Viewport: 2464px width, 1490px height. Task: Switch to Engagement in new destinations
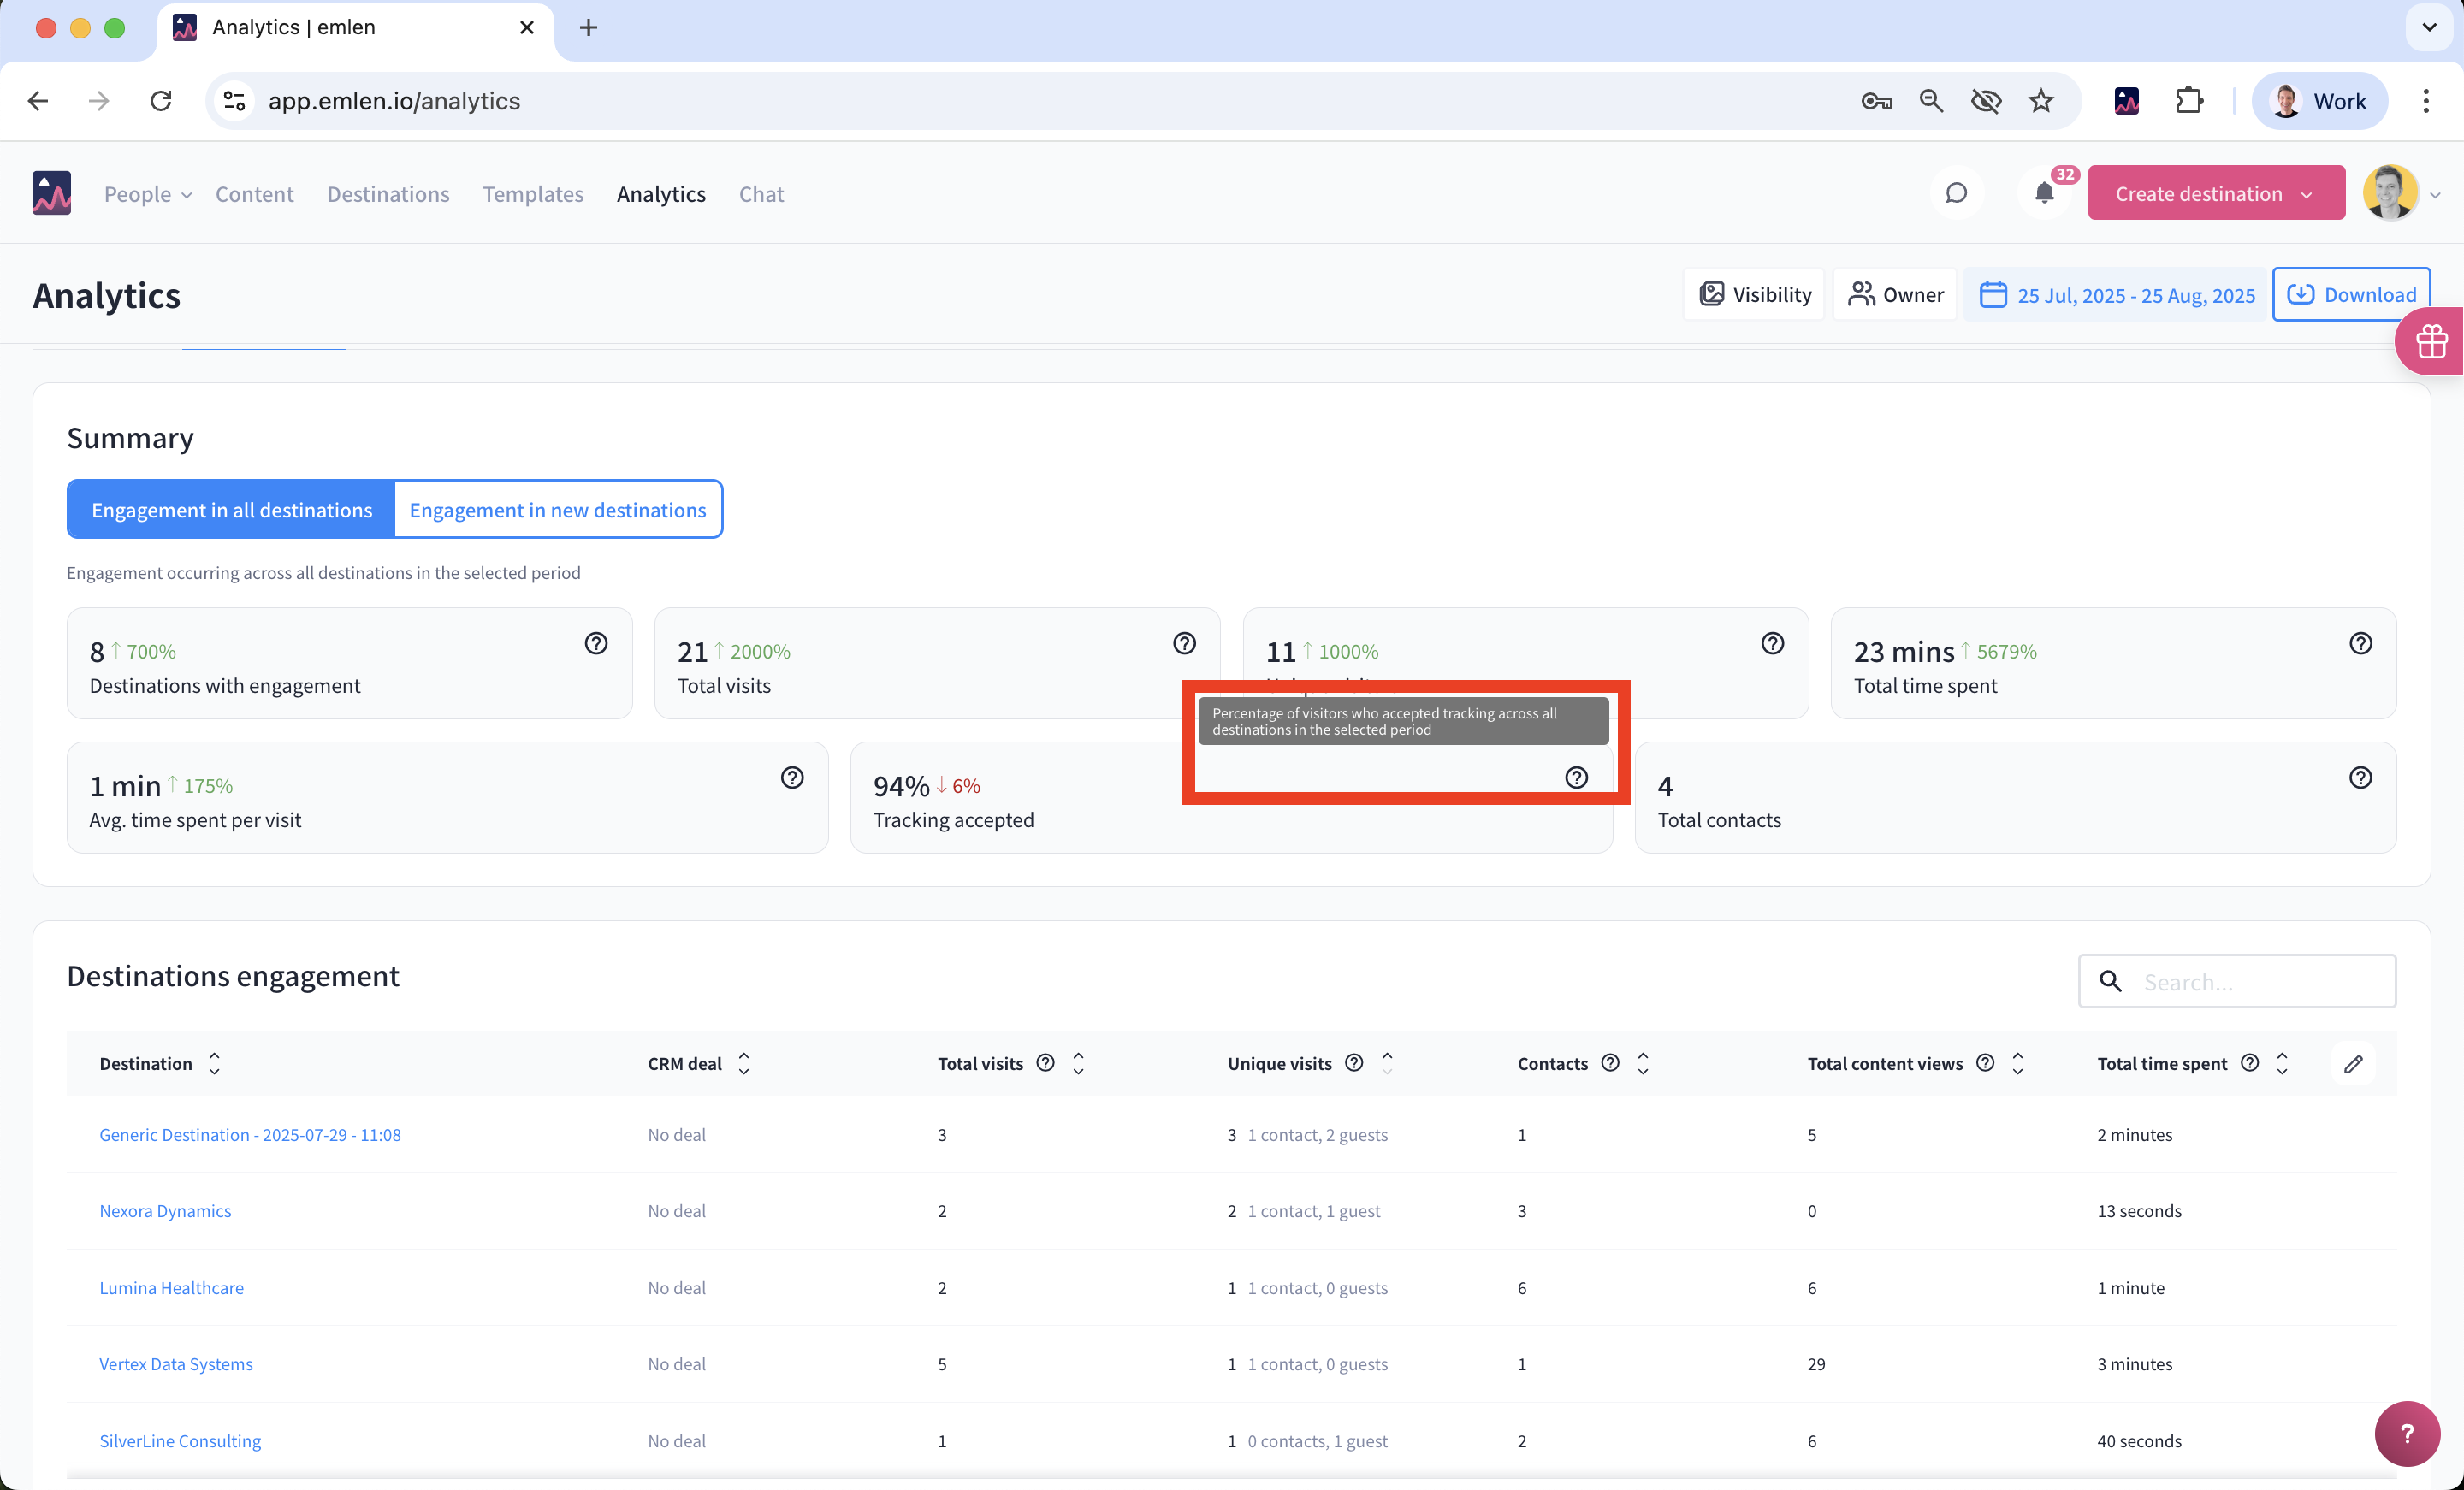(x=557, y=510)
